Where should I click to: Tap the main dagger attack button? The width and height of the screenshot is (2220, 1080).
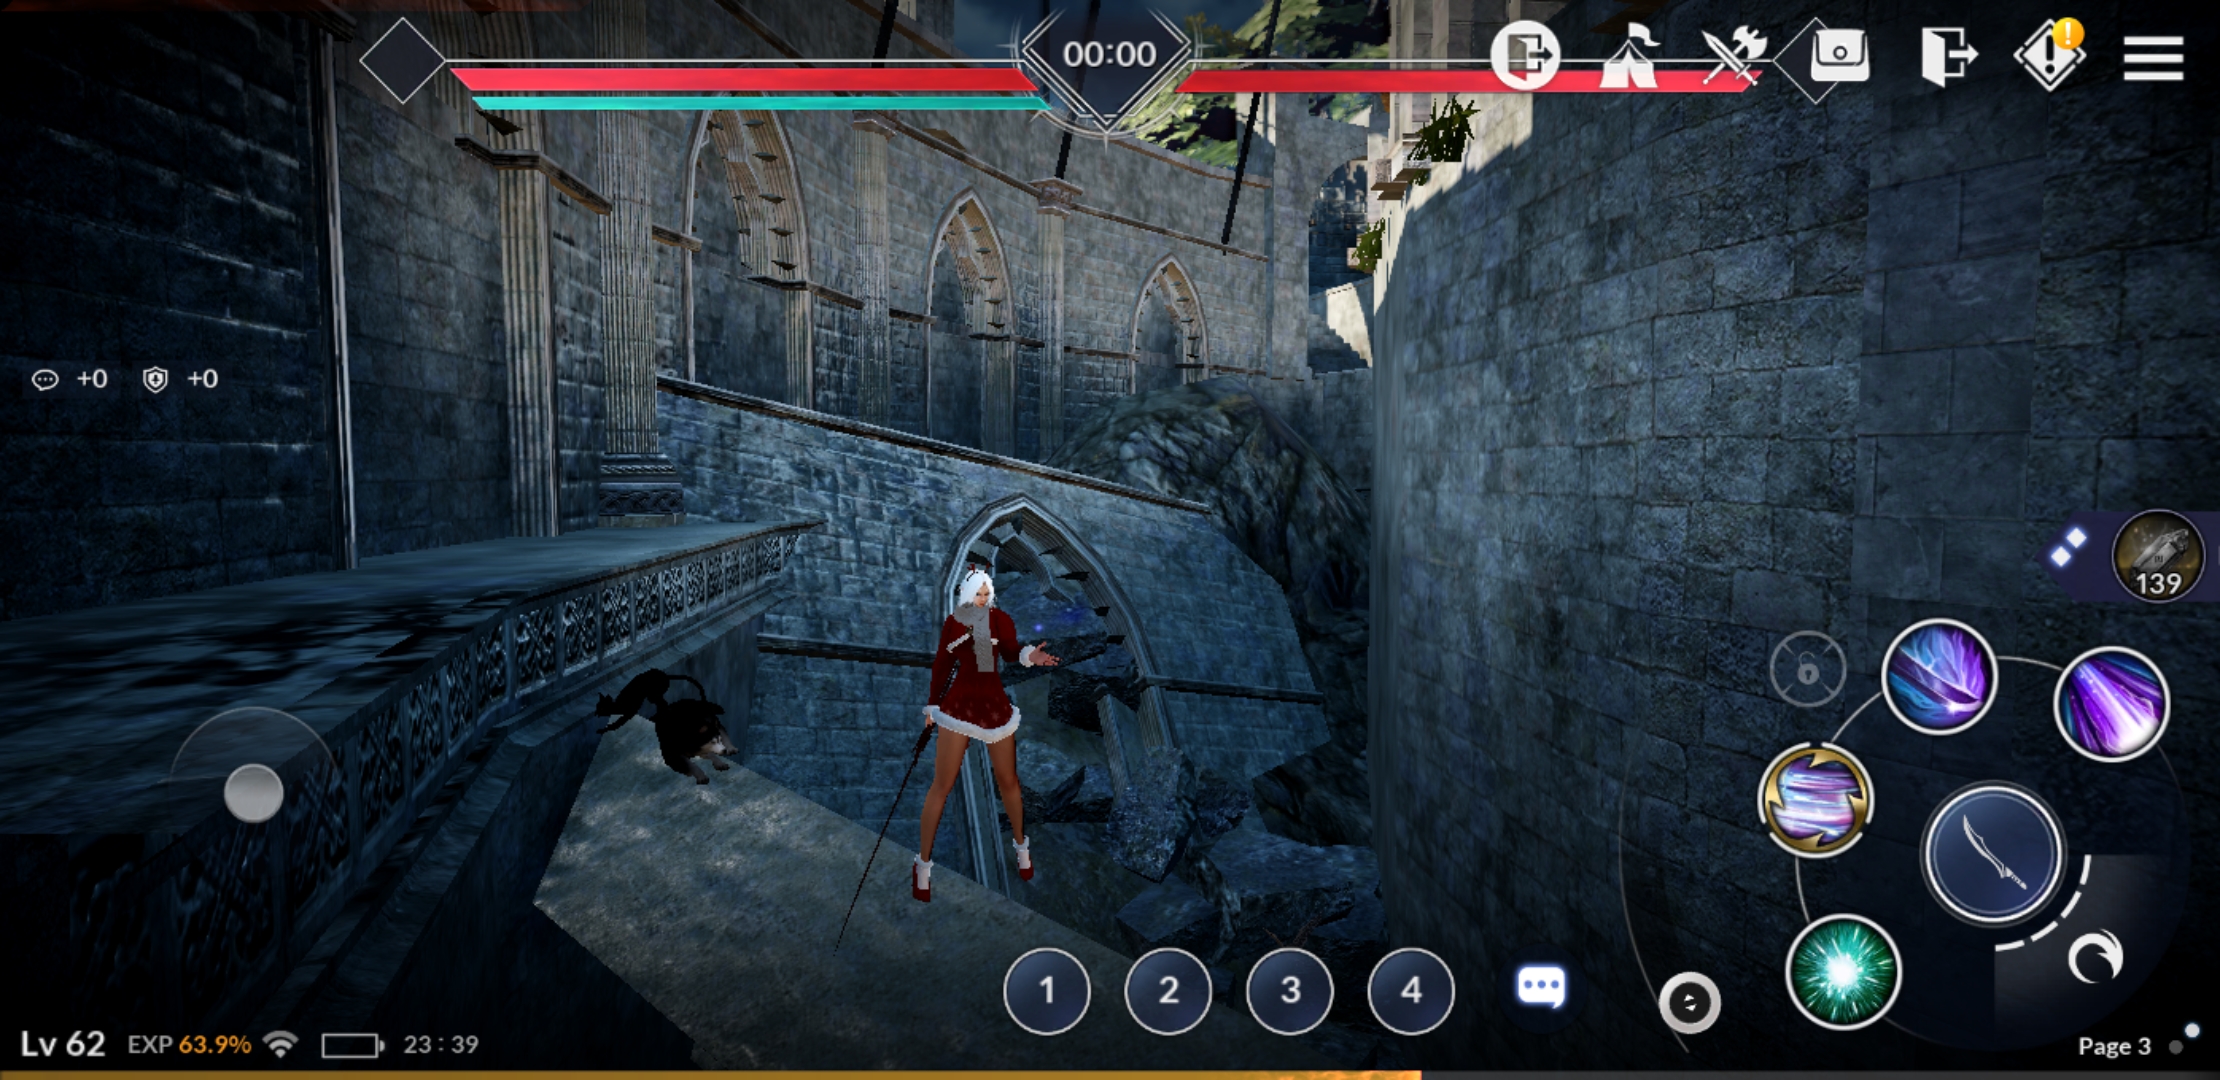pyautogui.click(x=1993, y=852)
